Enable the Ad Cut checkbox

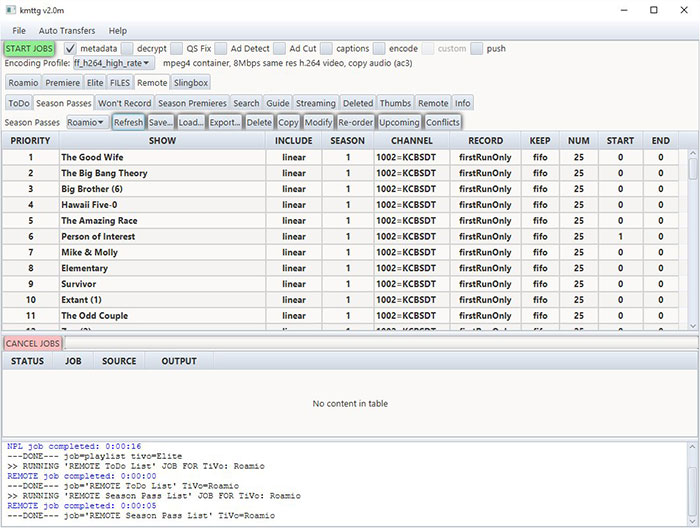[279, 49]
